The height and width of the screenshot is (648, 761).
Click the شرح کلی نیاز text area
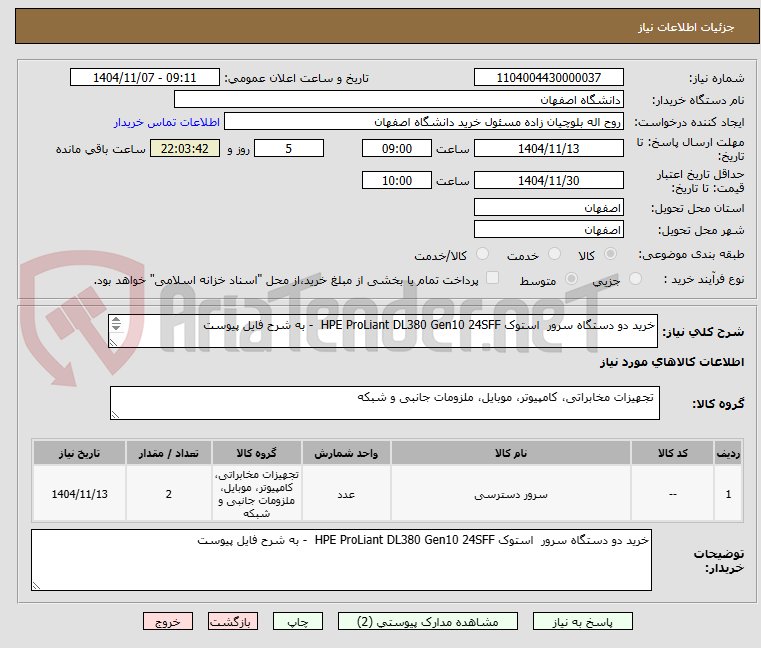coord(383,331)
